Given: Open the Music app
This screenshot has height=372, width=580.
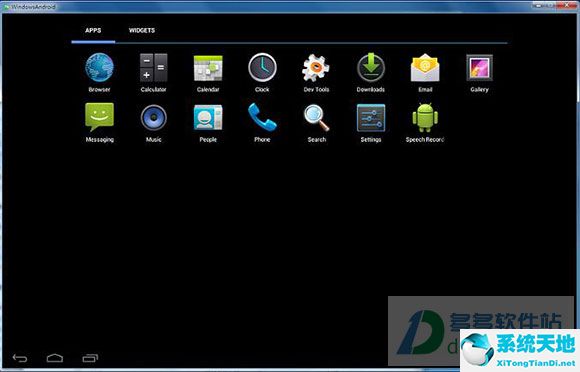Looking at the screenshot, I should click(x=154, y=122).
